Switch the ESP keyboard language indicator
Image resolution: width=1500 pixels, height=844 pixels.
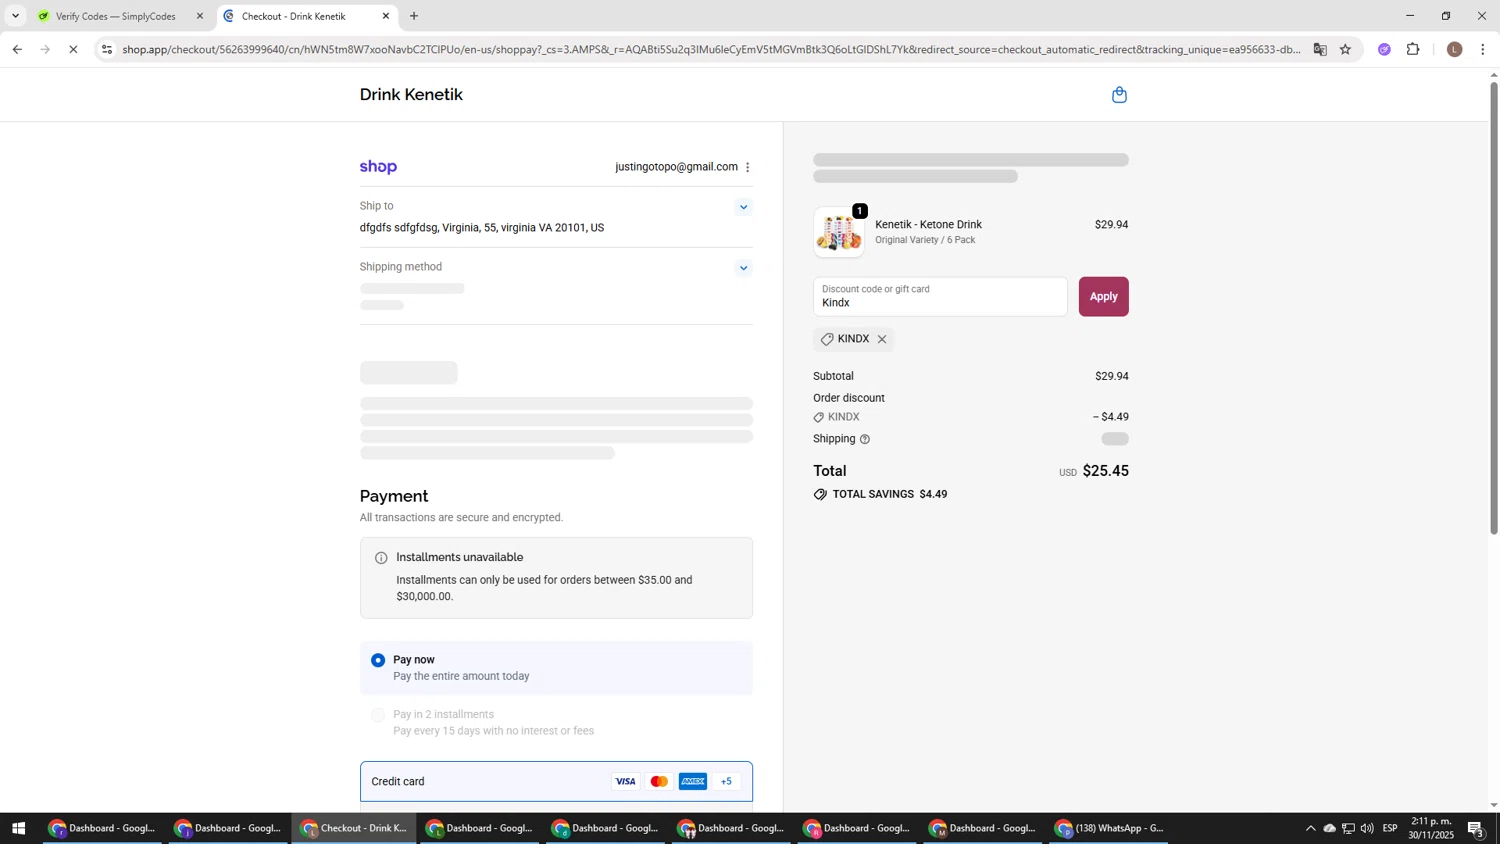point(1390,829)
